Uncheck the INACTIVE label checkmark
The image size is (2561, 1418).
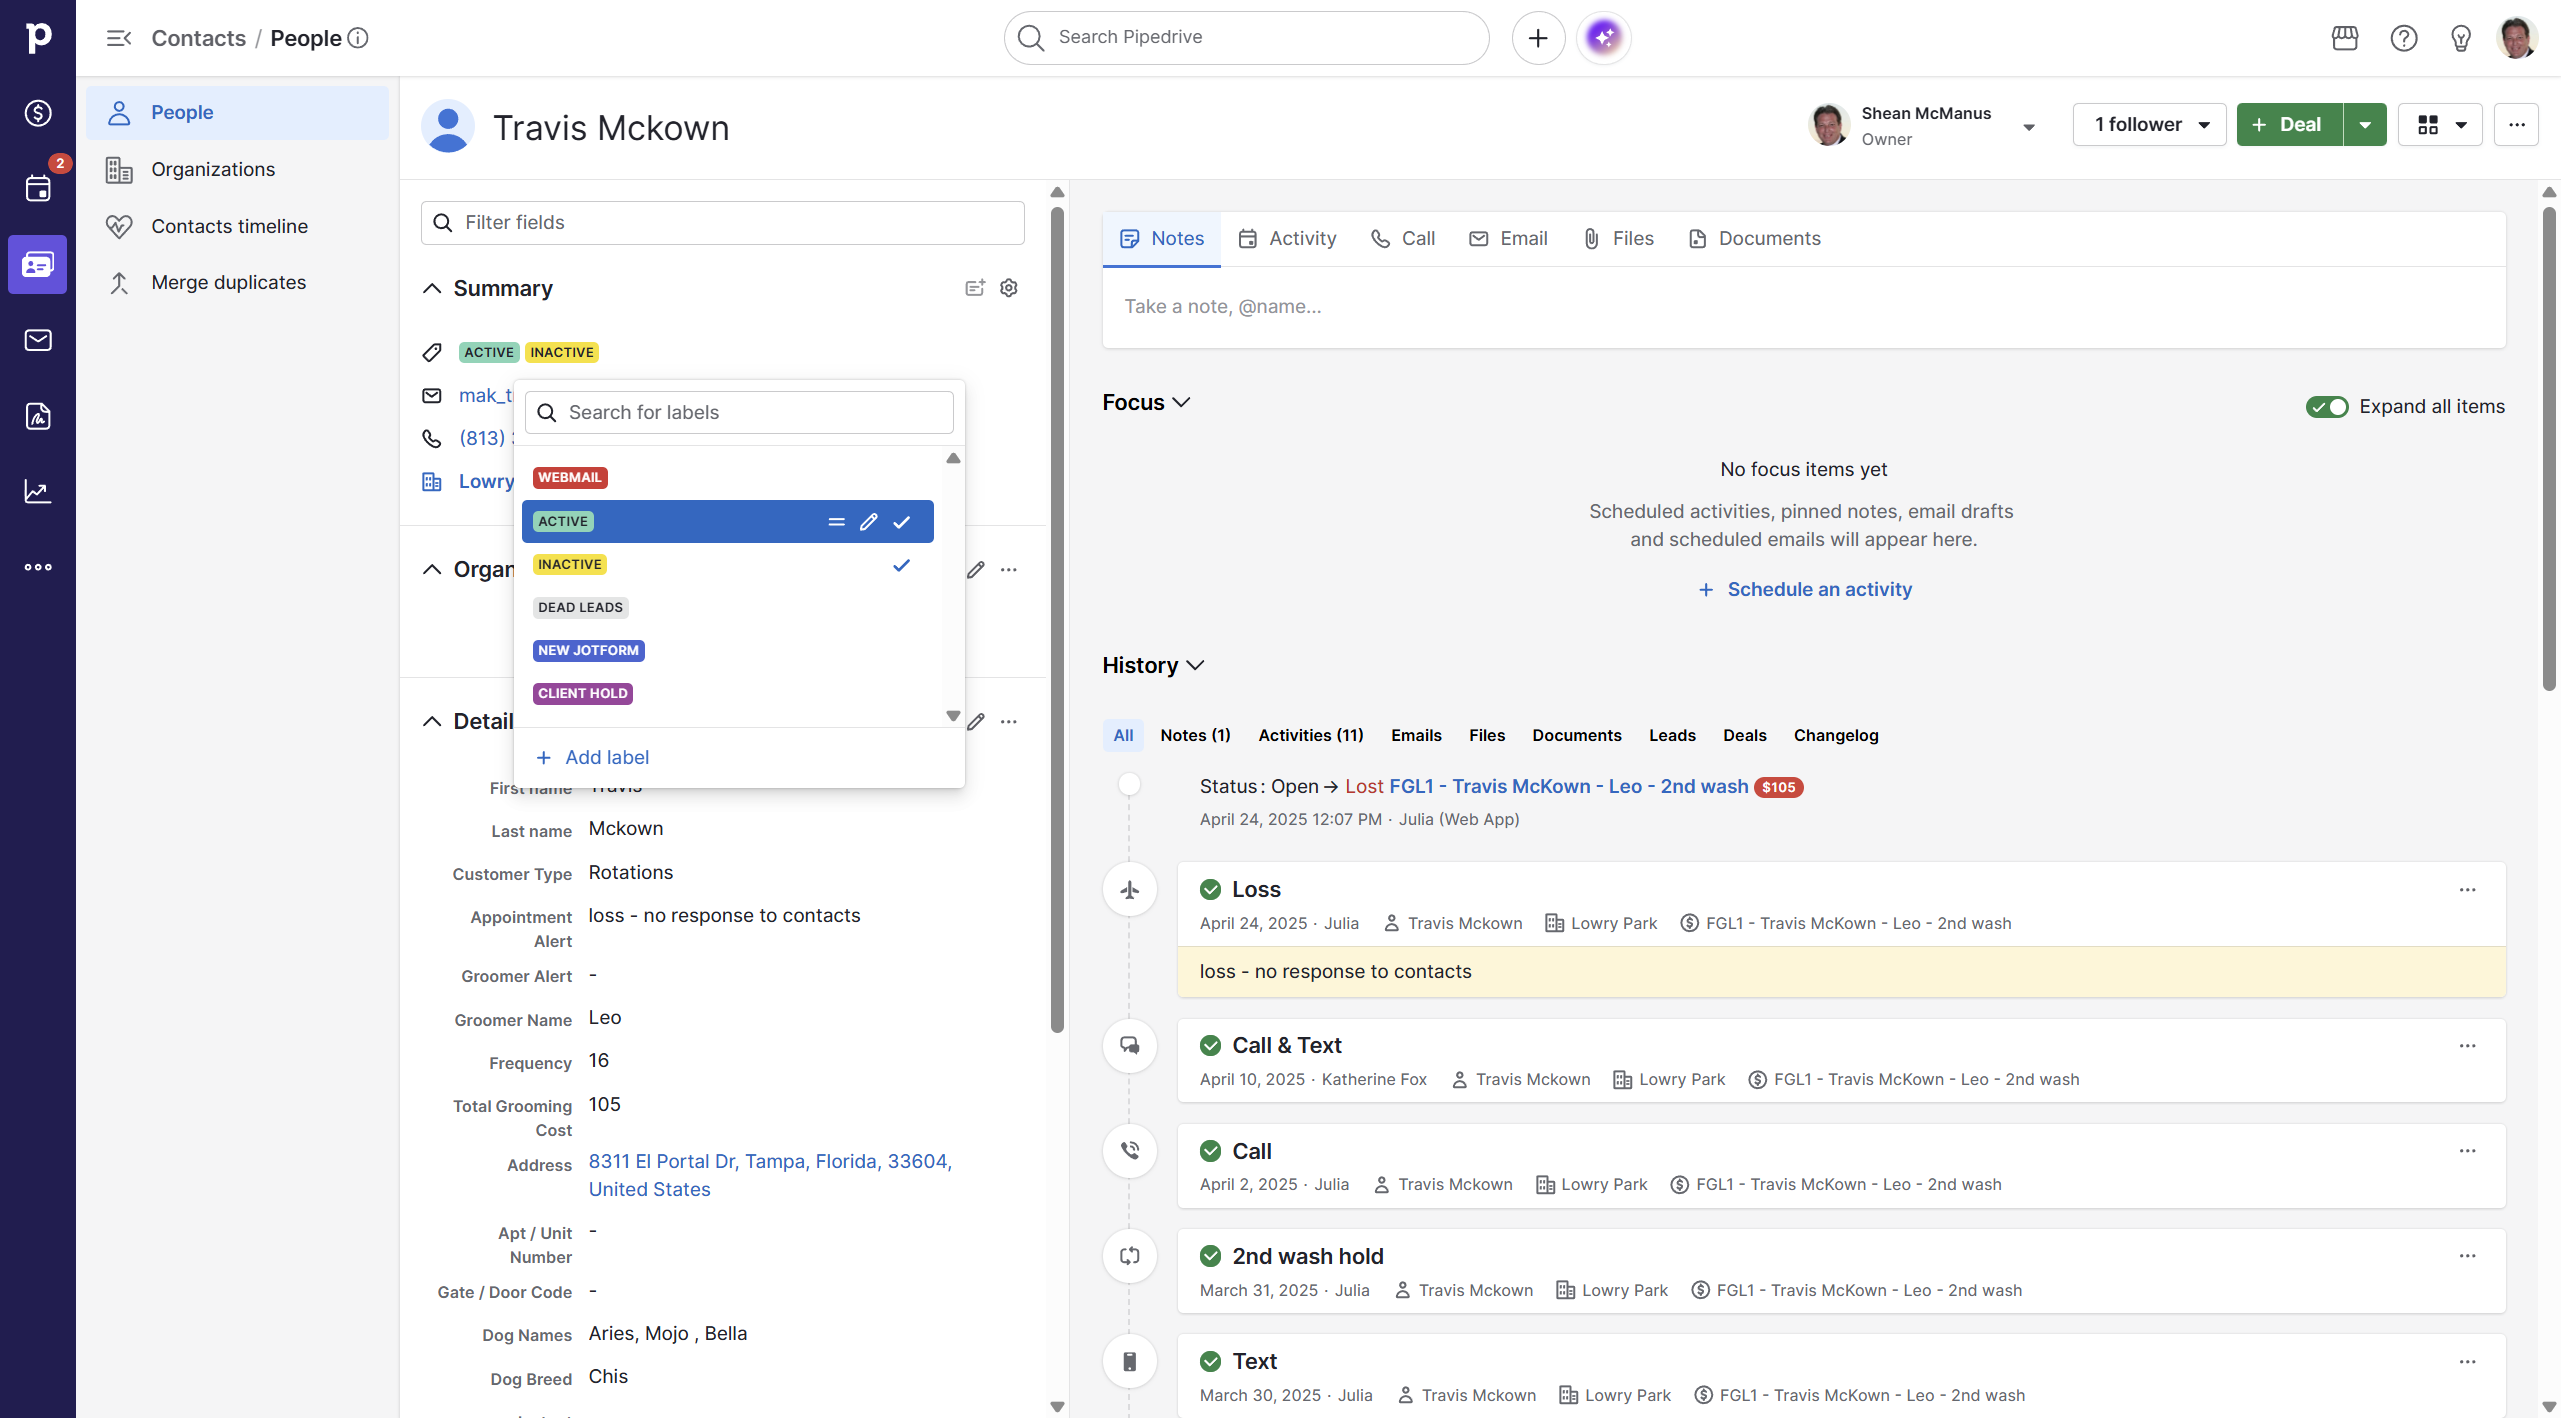click(x=901, y=565)
